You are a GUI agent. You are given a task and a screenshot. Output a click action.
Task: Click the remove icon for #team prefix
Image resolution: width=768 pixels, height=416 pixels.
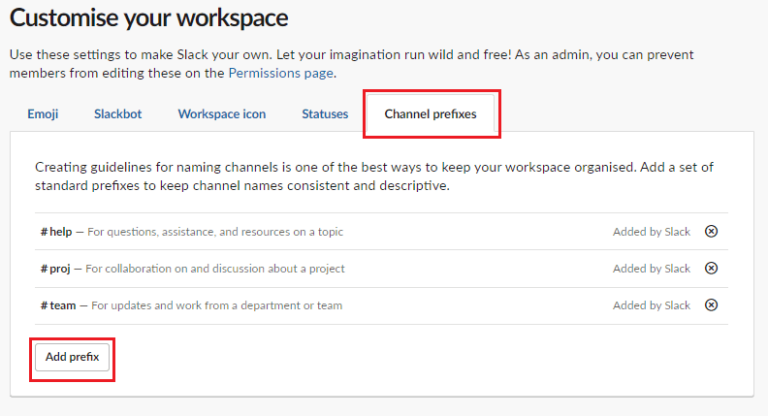[x=711, y=305]
